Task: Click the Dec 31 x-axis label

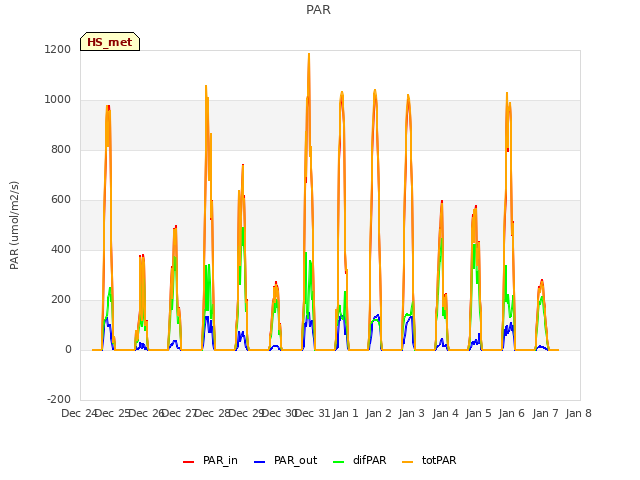Action: [312, 413]
